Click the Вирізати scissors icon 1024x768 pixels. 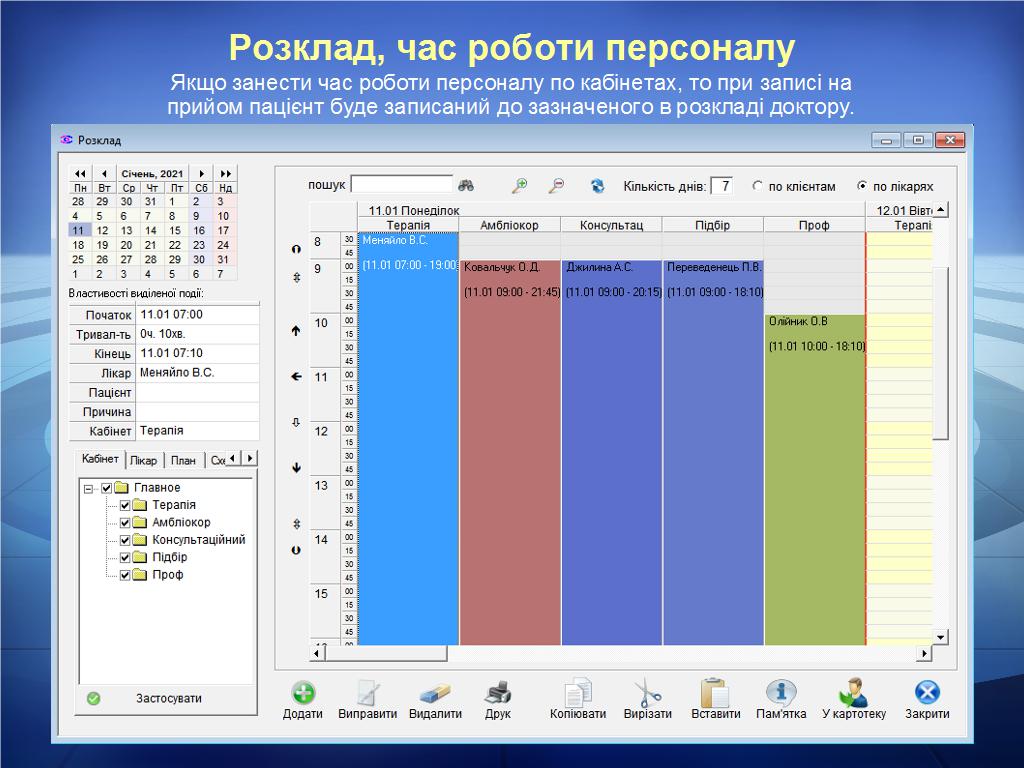[647, 693]
